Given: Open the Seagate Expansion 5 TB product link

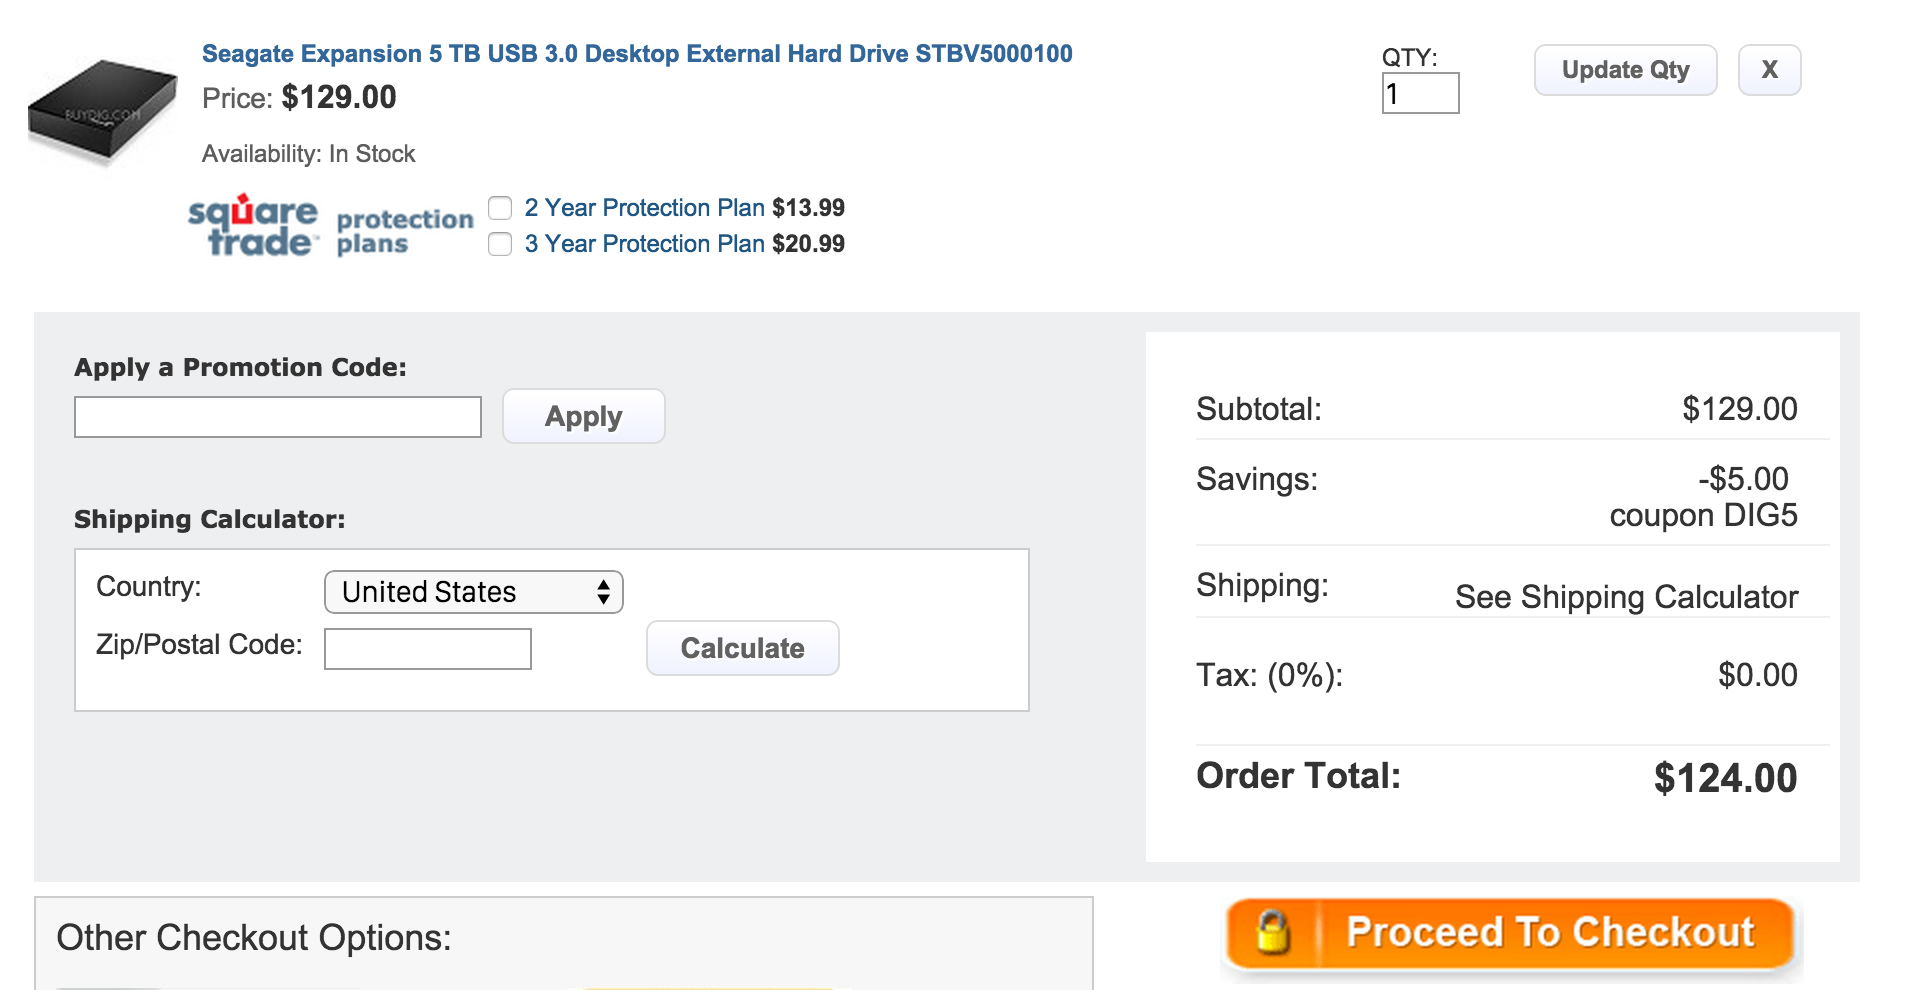Looking at the screenshot, I should (x=637, y=54).
